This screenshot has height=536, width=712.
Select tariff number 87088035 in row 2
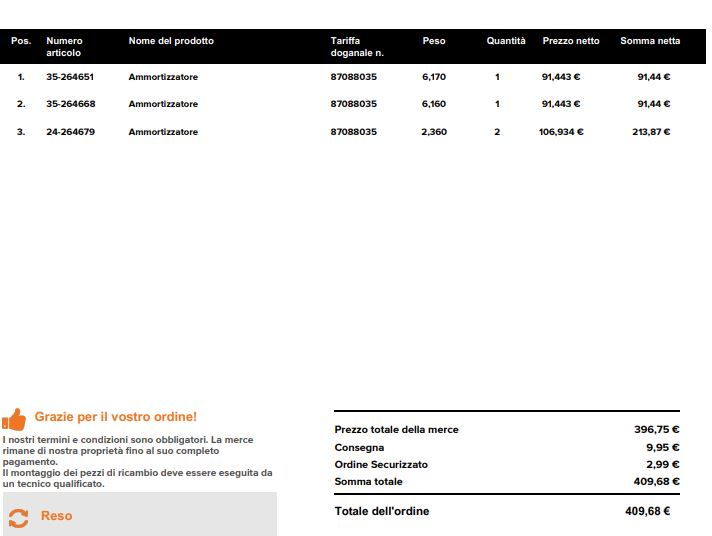(x=354, y=104)
